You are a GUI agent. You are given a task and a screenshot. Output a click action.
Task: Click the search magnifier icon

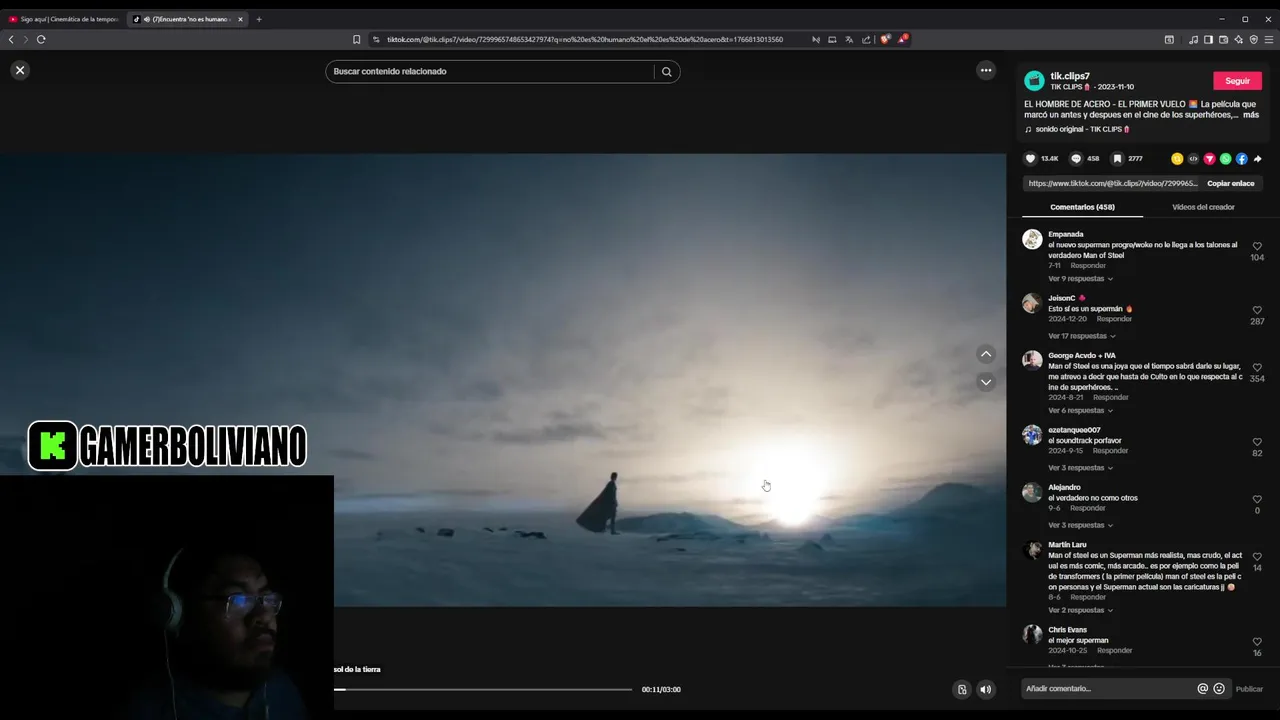667,71
